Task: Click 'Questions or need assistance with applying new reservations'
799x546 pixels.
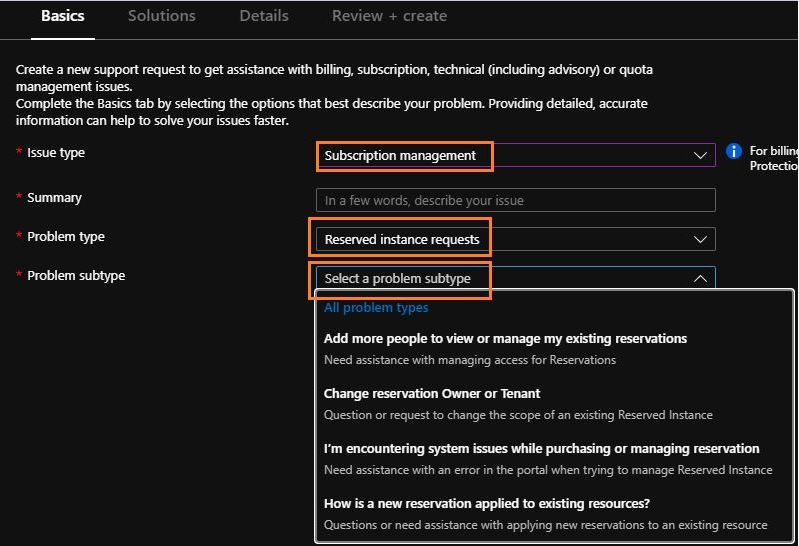Action: [546, 525]
